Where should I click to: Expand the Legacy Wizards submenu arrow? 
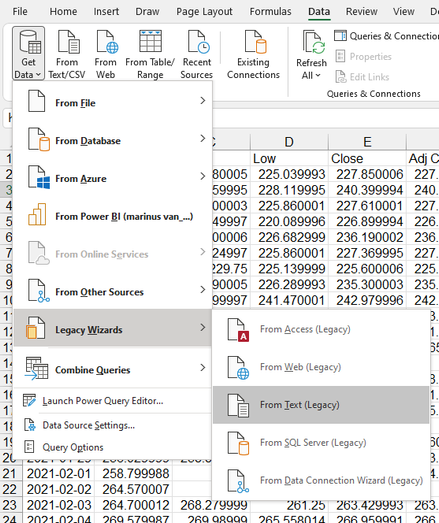click(202, 328)
